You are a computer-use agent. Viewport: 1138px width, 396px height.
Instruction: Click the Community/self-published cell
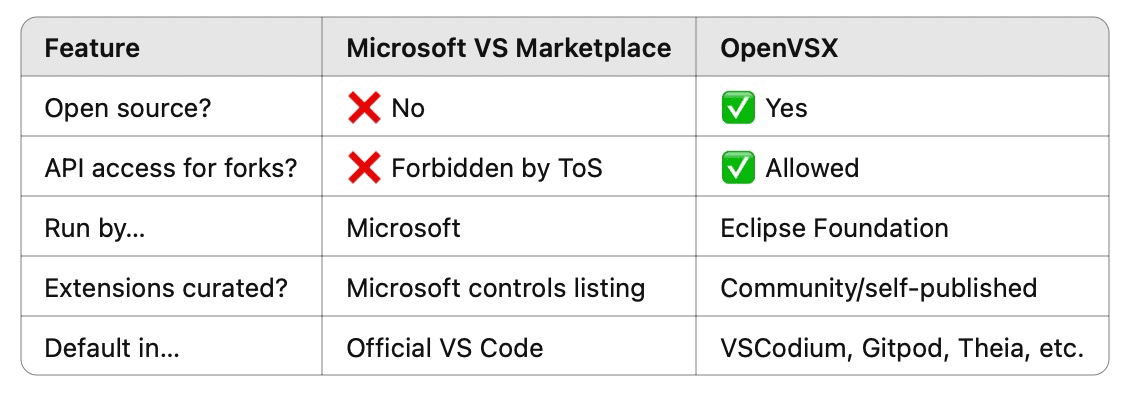pos(879,289)
